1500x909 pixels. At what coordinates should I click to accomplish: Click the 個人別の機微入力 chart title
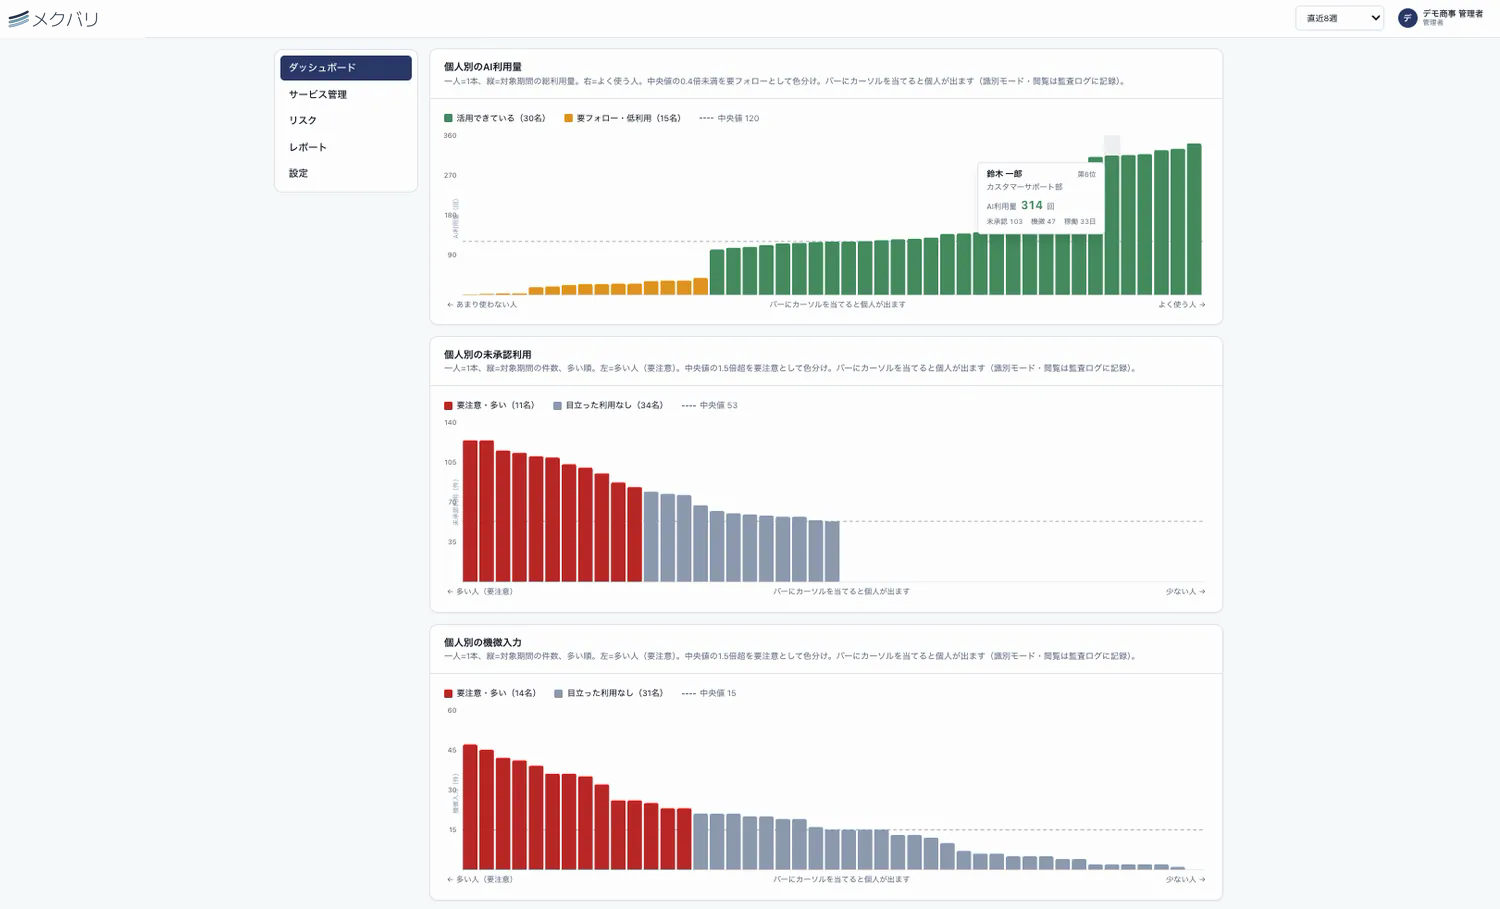(483, 643)
